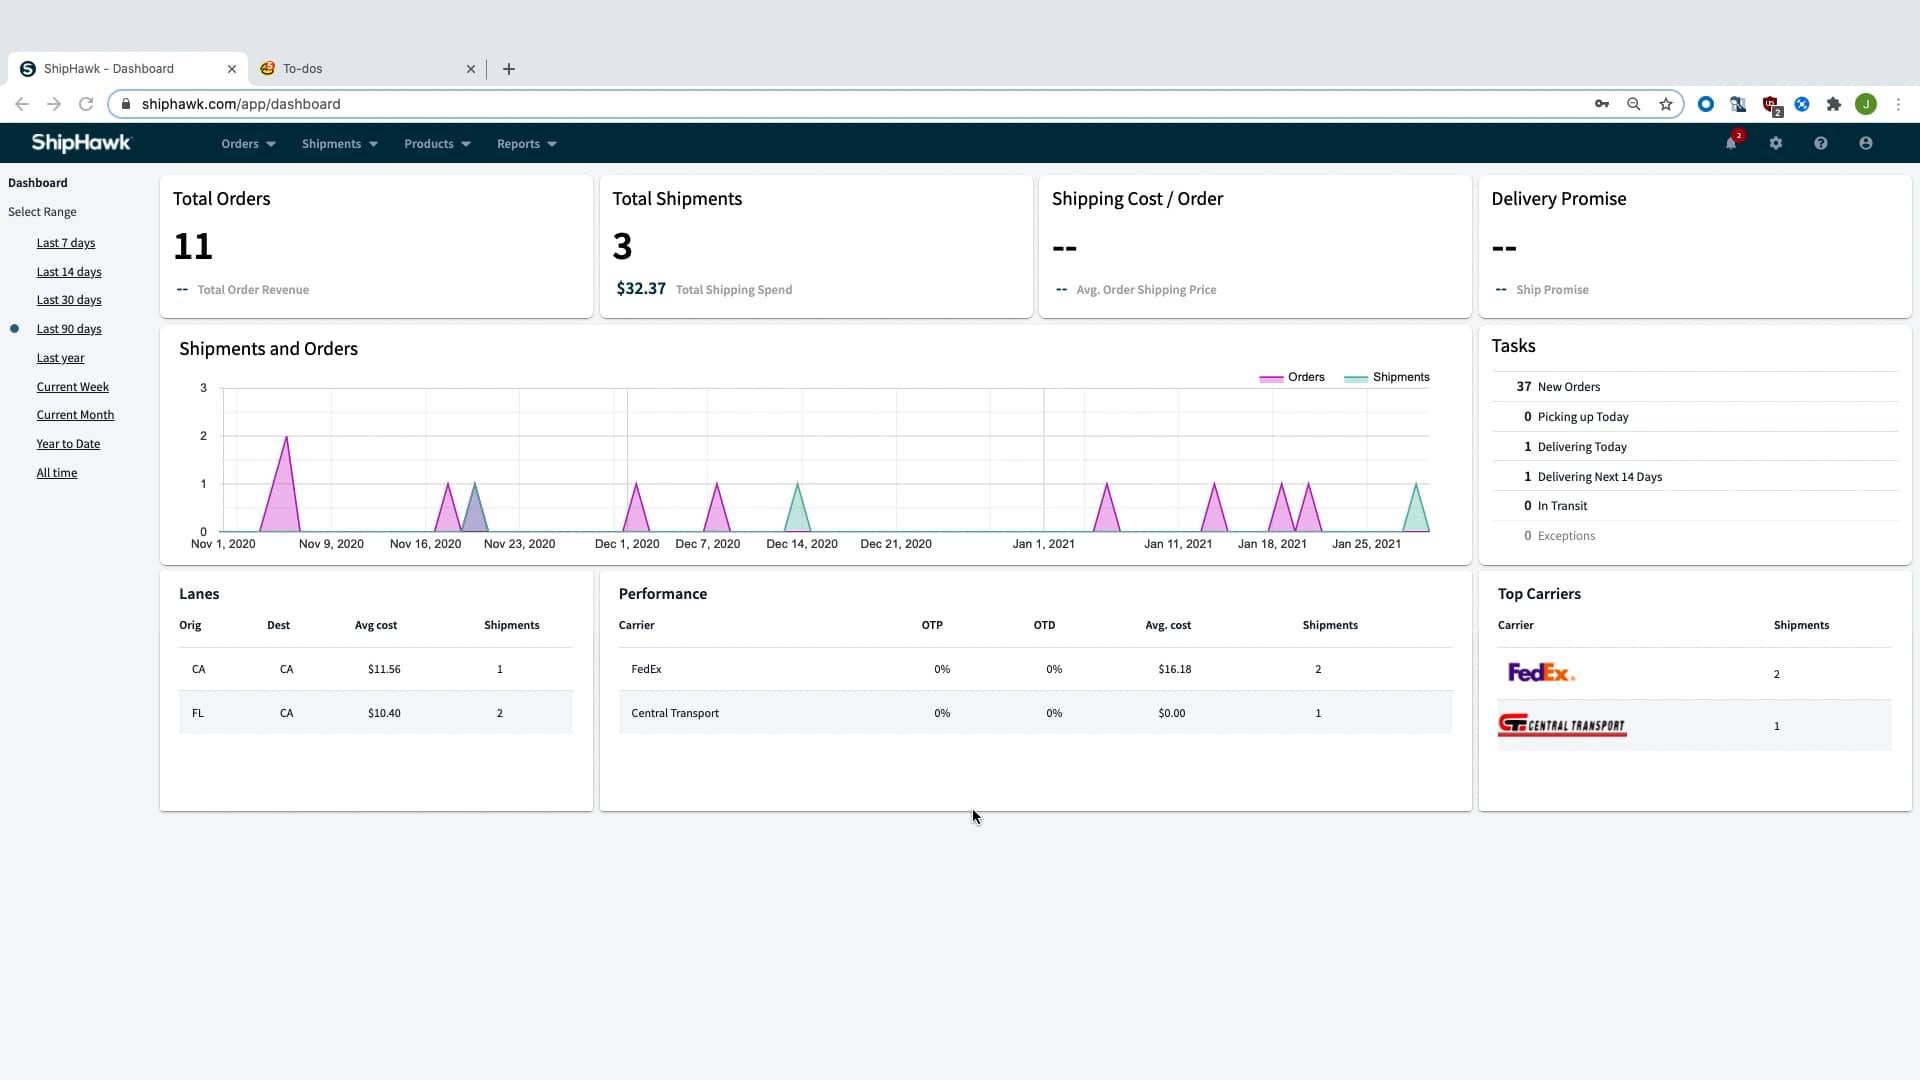Open the Products menu
This screenshot has height=1080, width=1920.
[x=437, y=144]
